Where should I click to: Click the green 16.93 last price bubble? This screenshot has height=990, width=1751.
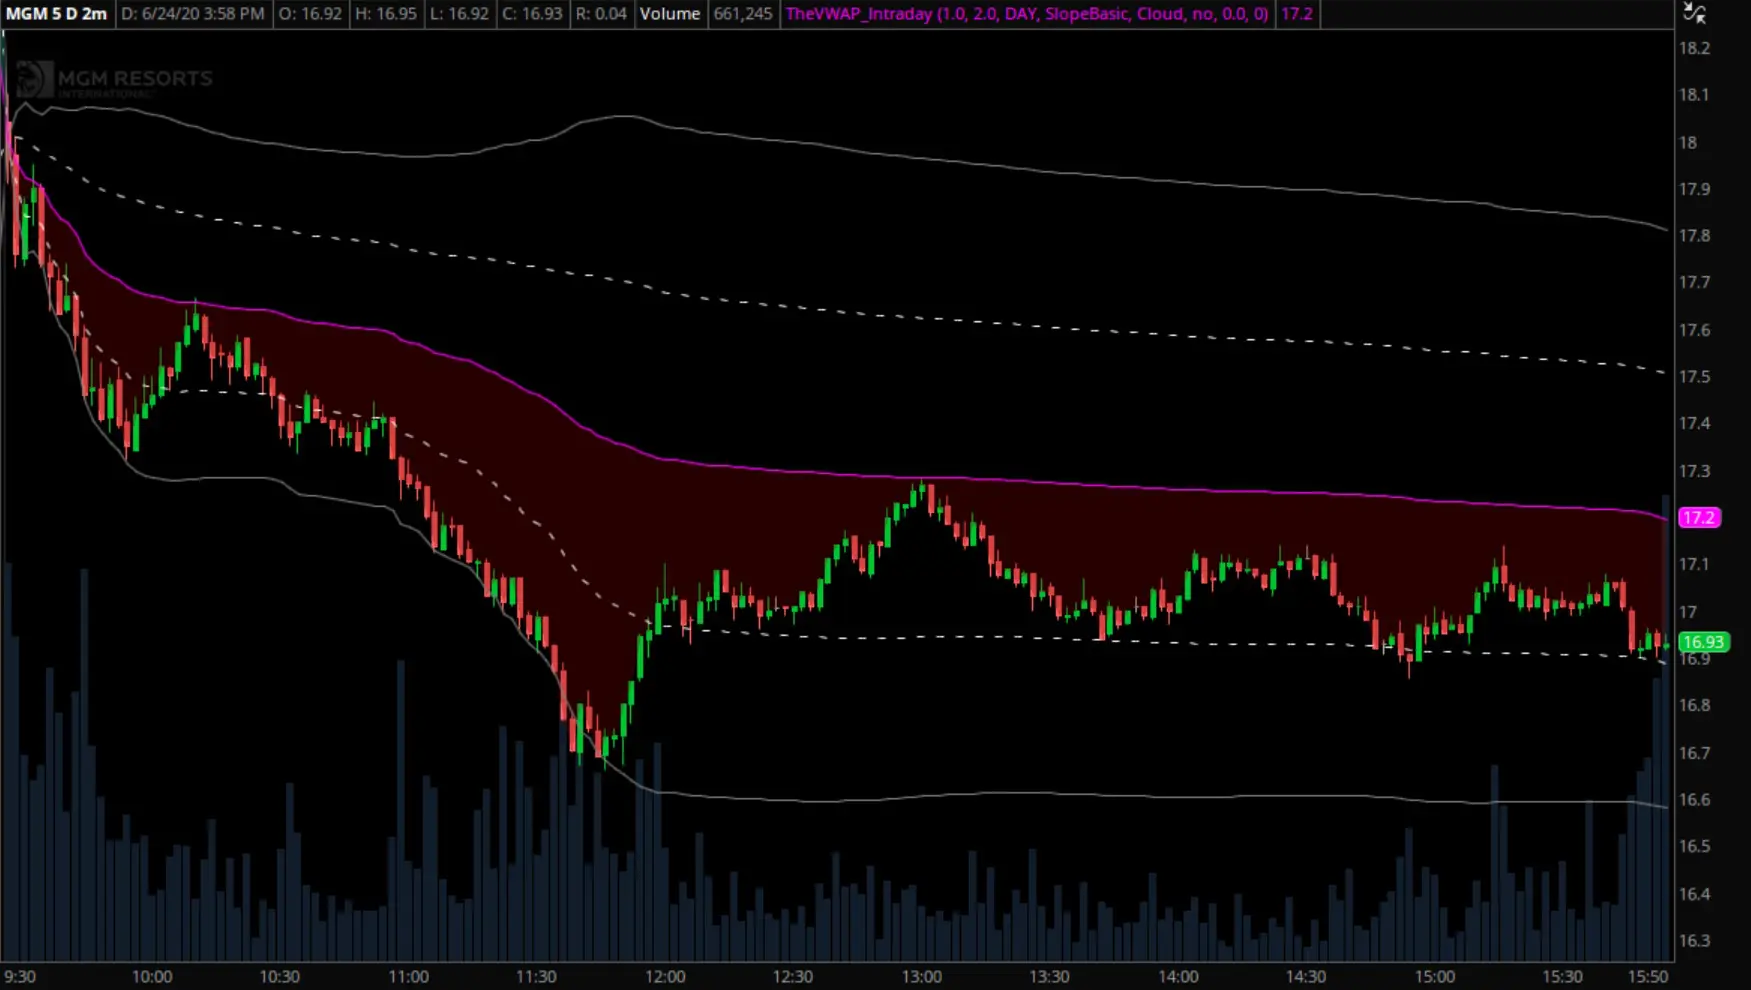tap(1703, 642)
